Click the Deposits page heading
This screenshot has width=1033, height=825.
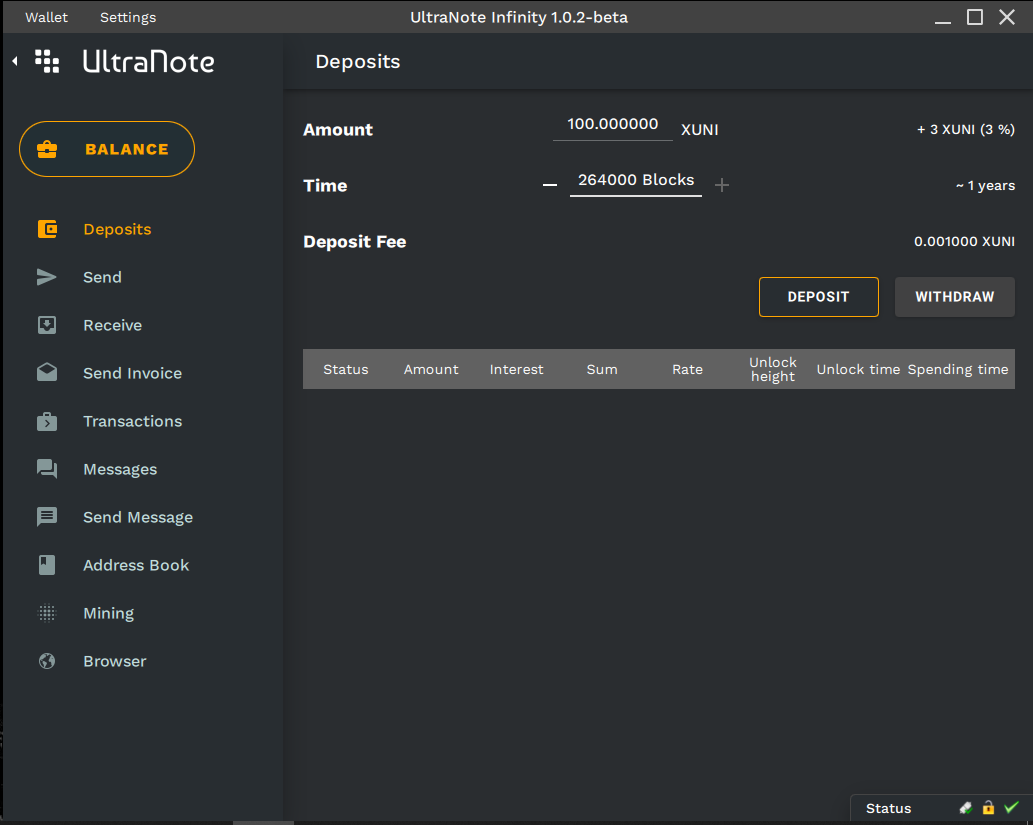point(358,62)
